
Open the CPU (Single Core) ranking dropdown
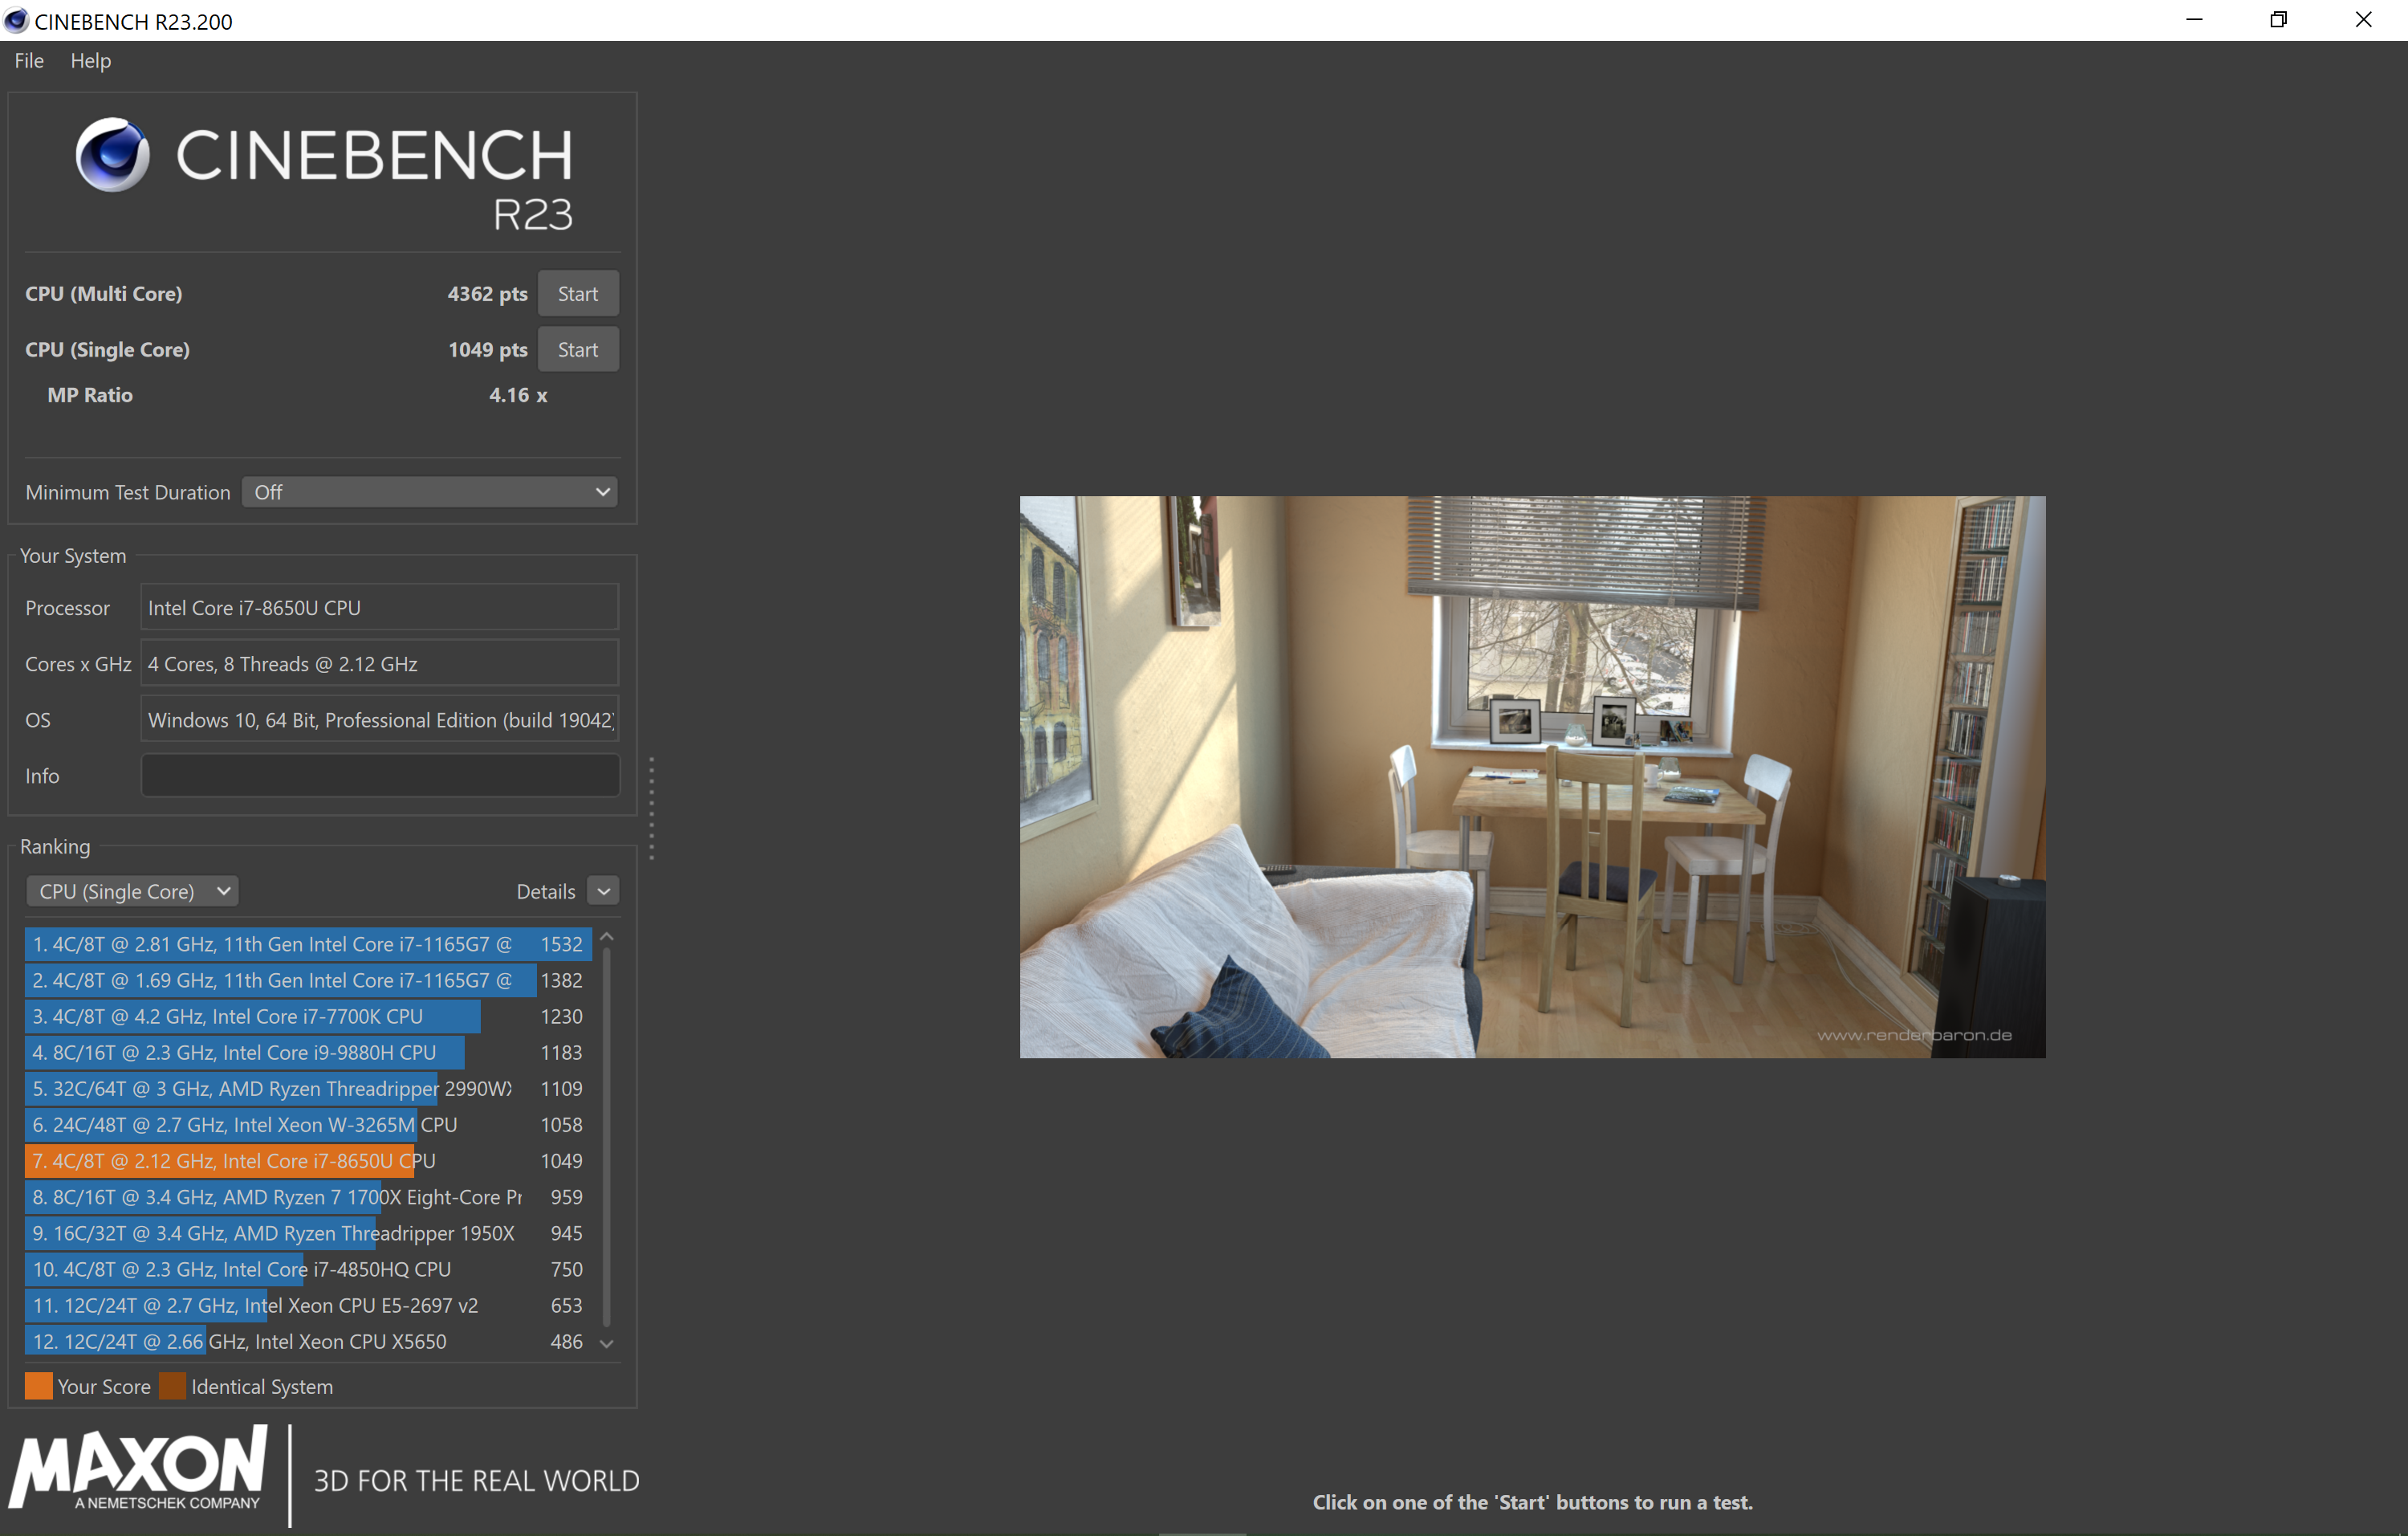coord(132,891)
